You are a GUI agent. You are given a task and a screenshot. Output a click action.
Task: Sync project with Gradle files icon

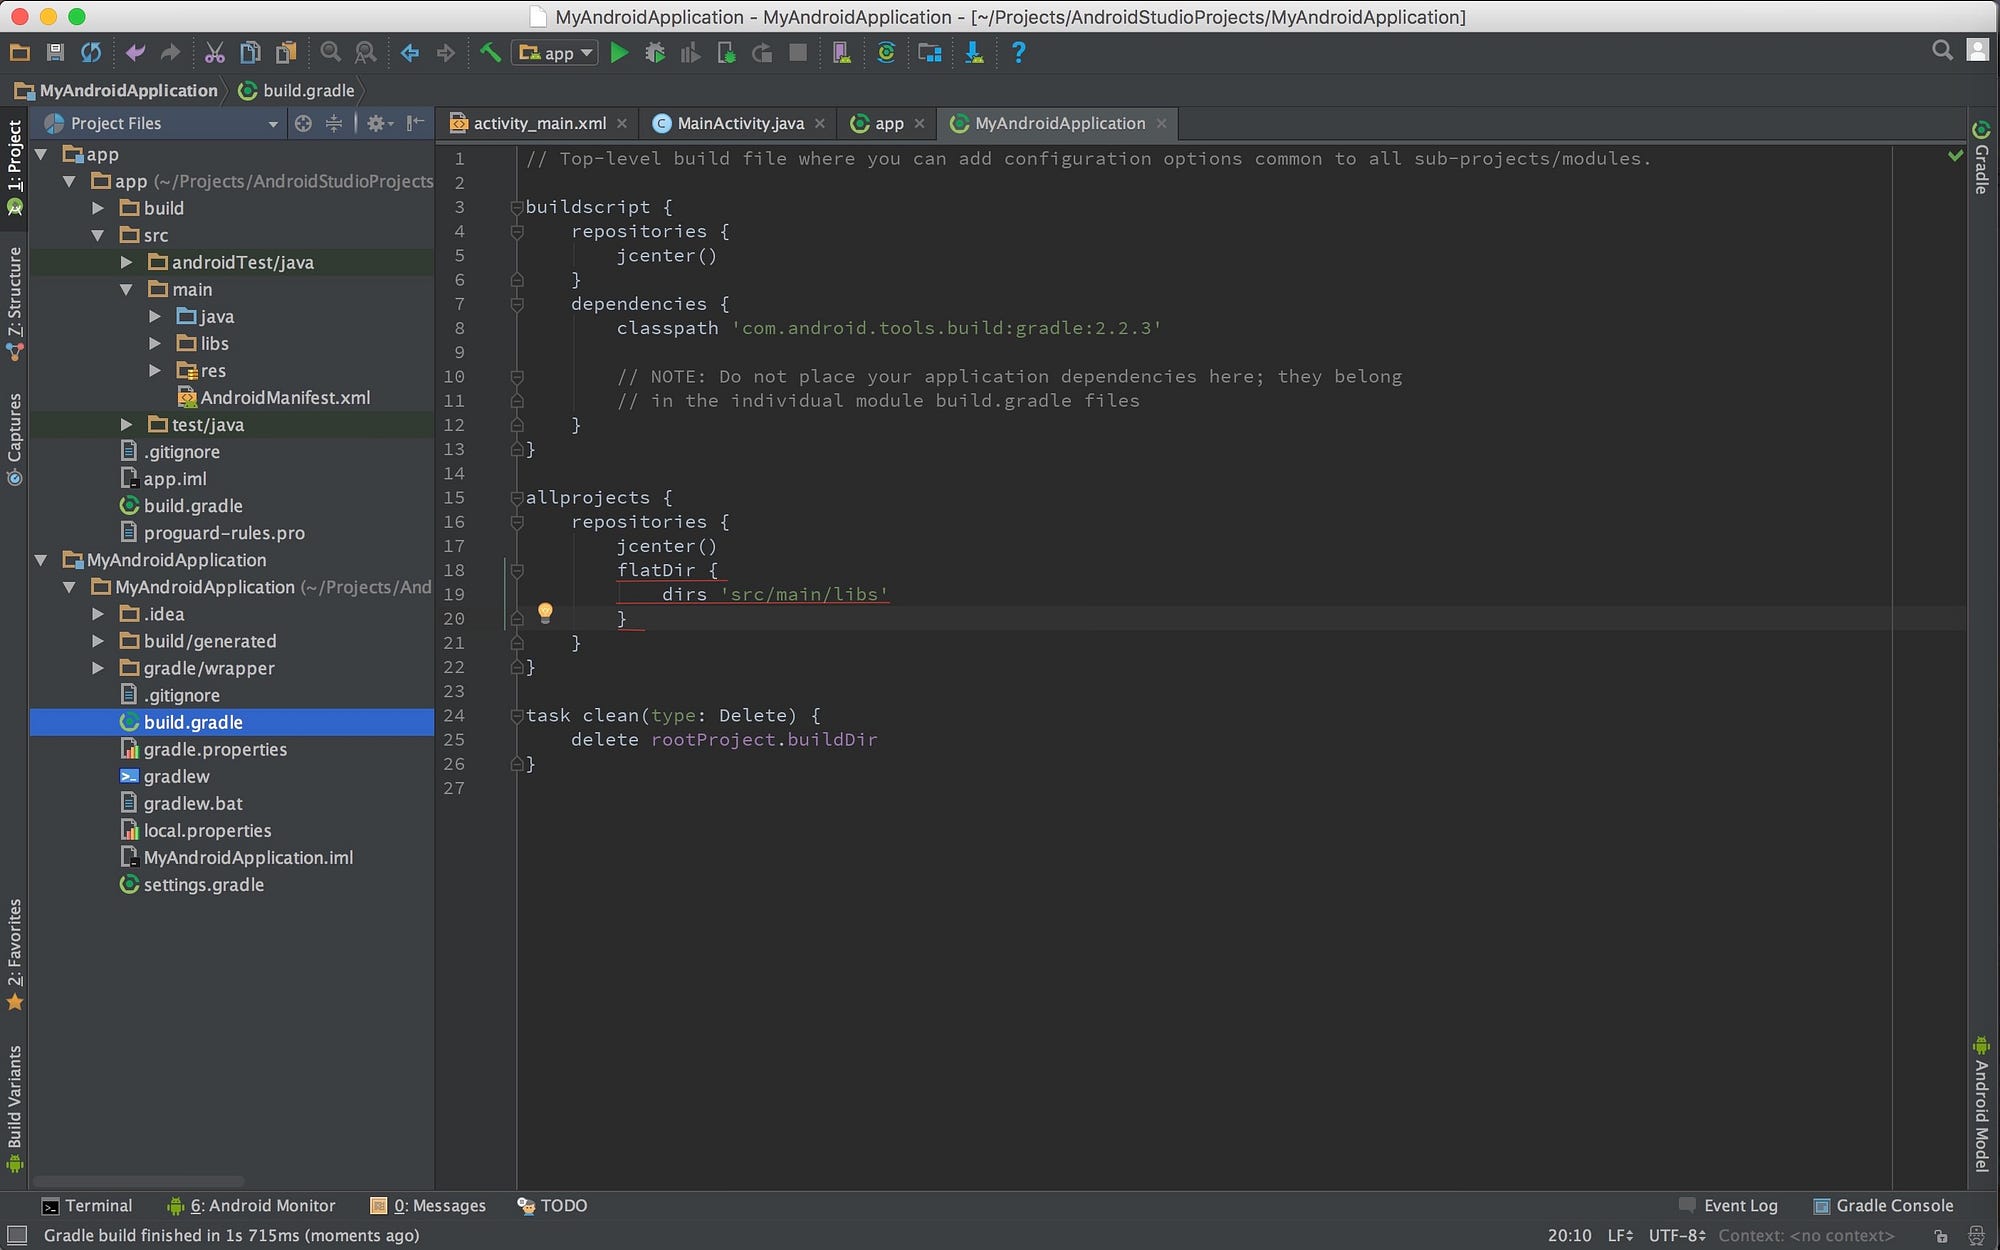(885, 53)
